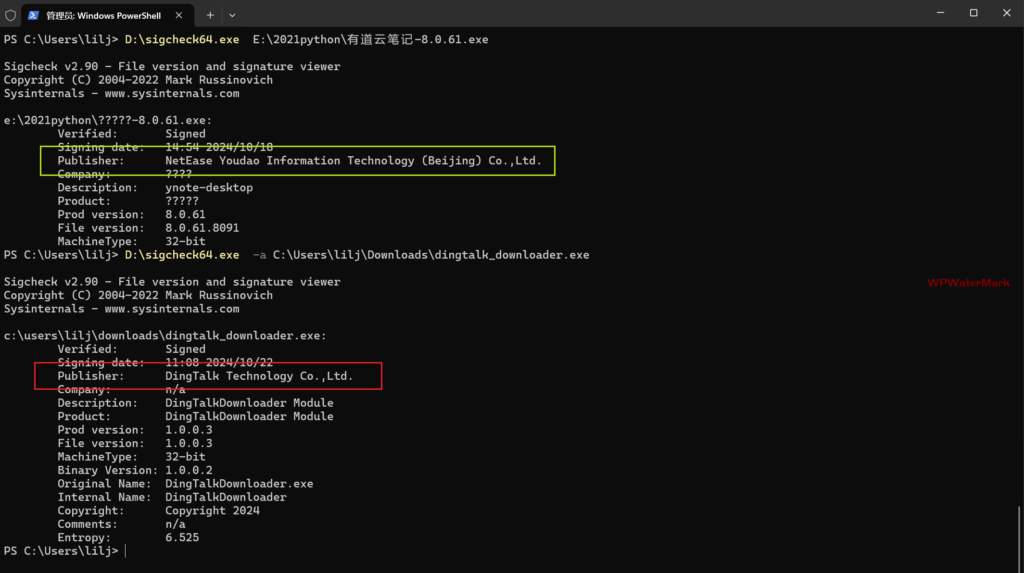Viewport: 1024px width, 573px height.
Task: Click path c:\users\lilj\downloads\dingtalk_downloader.exe: line
Action: (165, 336)
